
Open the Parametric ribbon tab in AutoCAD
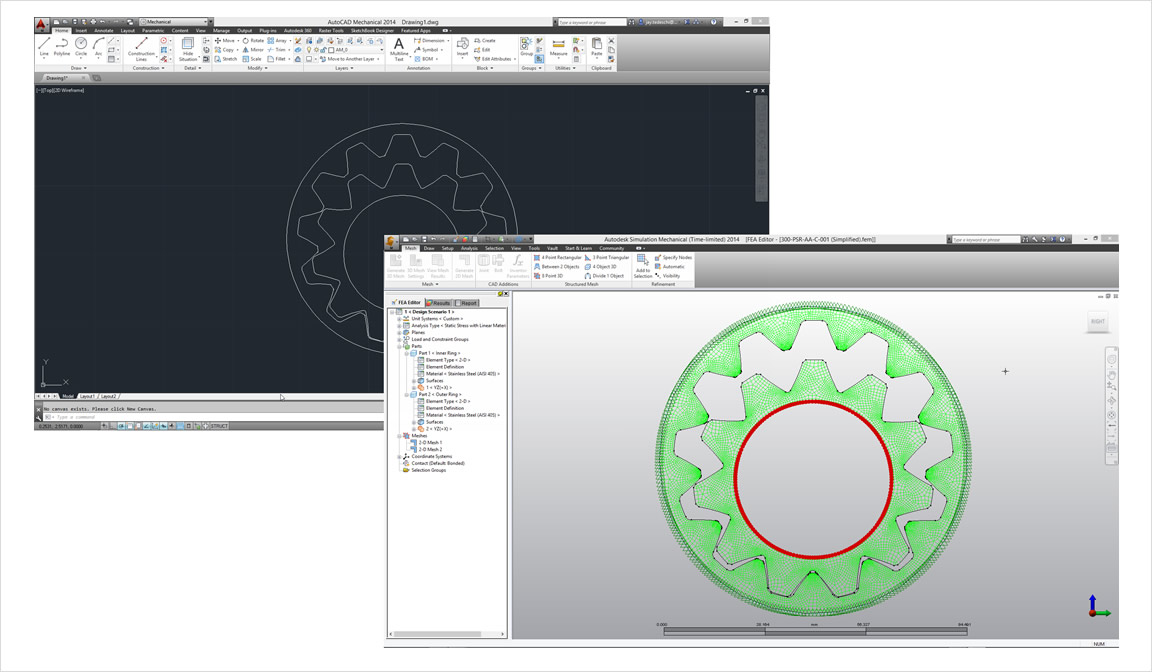click(x=153, y=31)
